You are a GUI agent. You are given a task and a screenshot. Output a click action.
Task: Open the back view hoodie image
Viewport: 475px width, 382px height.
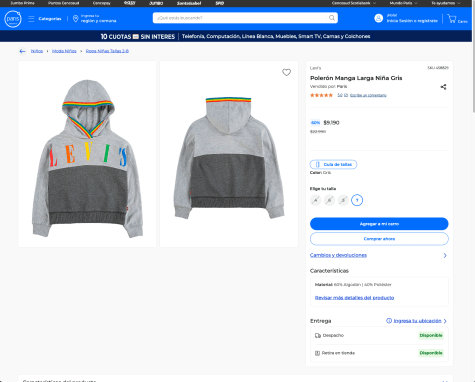tap(229, 154)
